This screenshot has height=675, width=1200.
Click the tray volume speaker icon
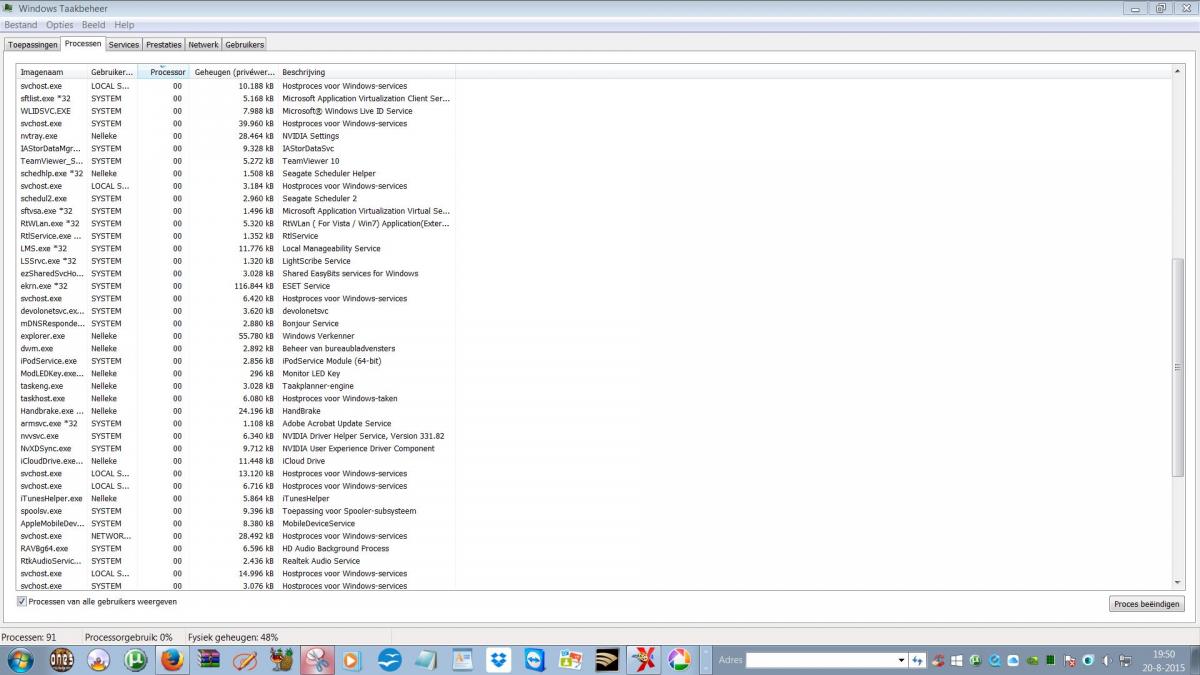click(1107, 660)
